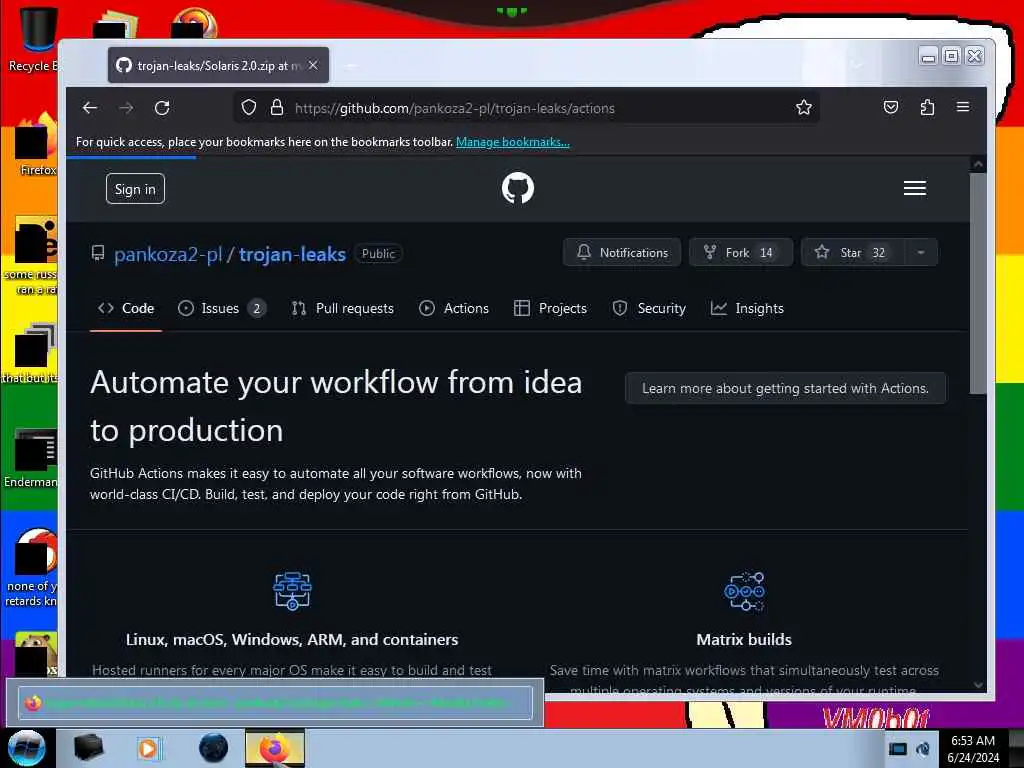
Task: Click the address bar URL field
Action: pos(526,108)
